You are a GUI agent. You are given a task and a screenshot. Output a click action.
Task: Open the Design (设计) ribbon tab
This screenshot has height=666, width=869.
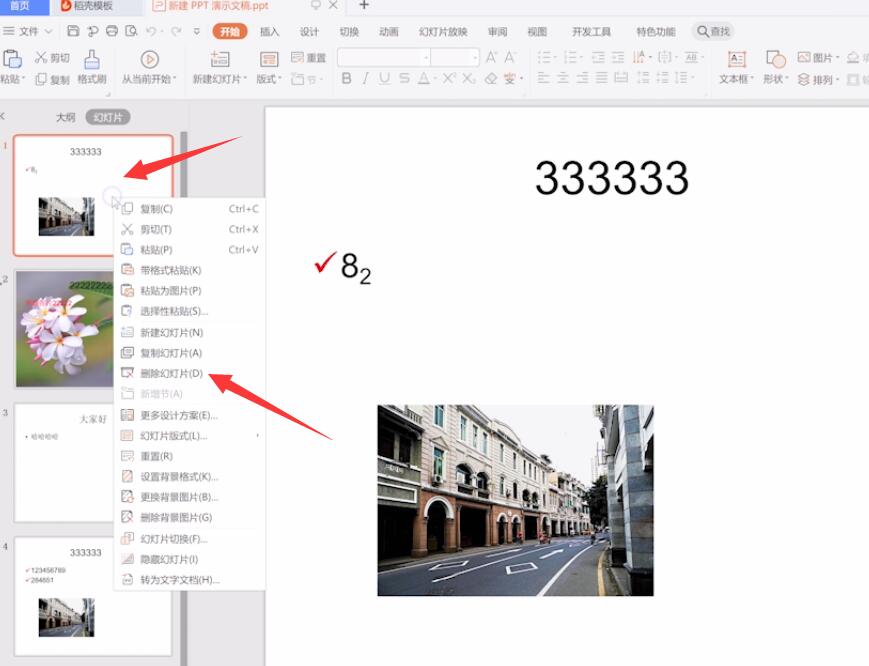point(309,32)
